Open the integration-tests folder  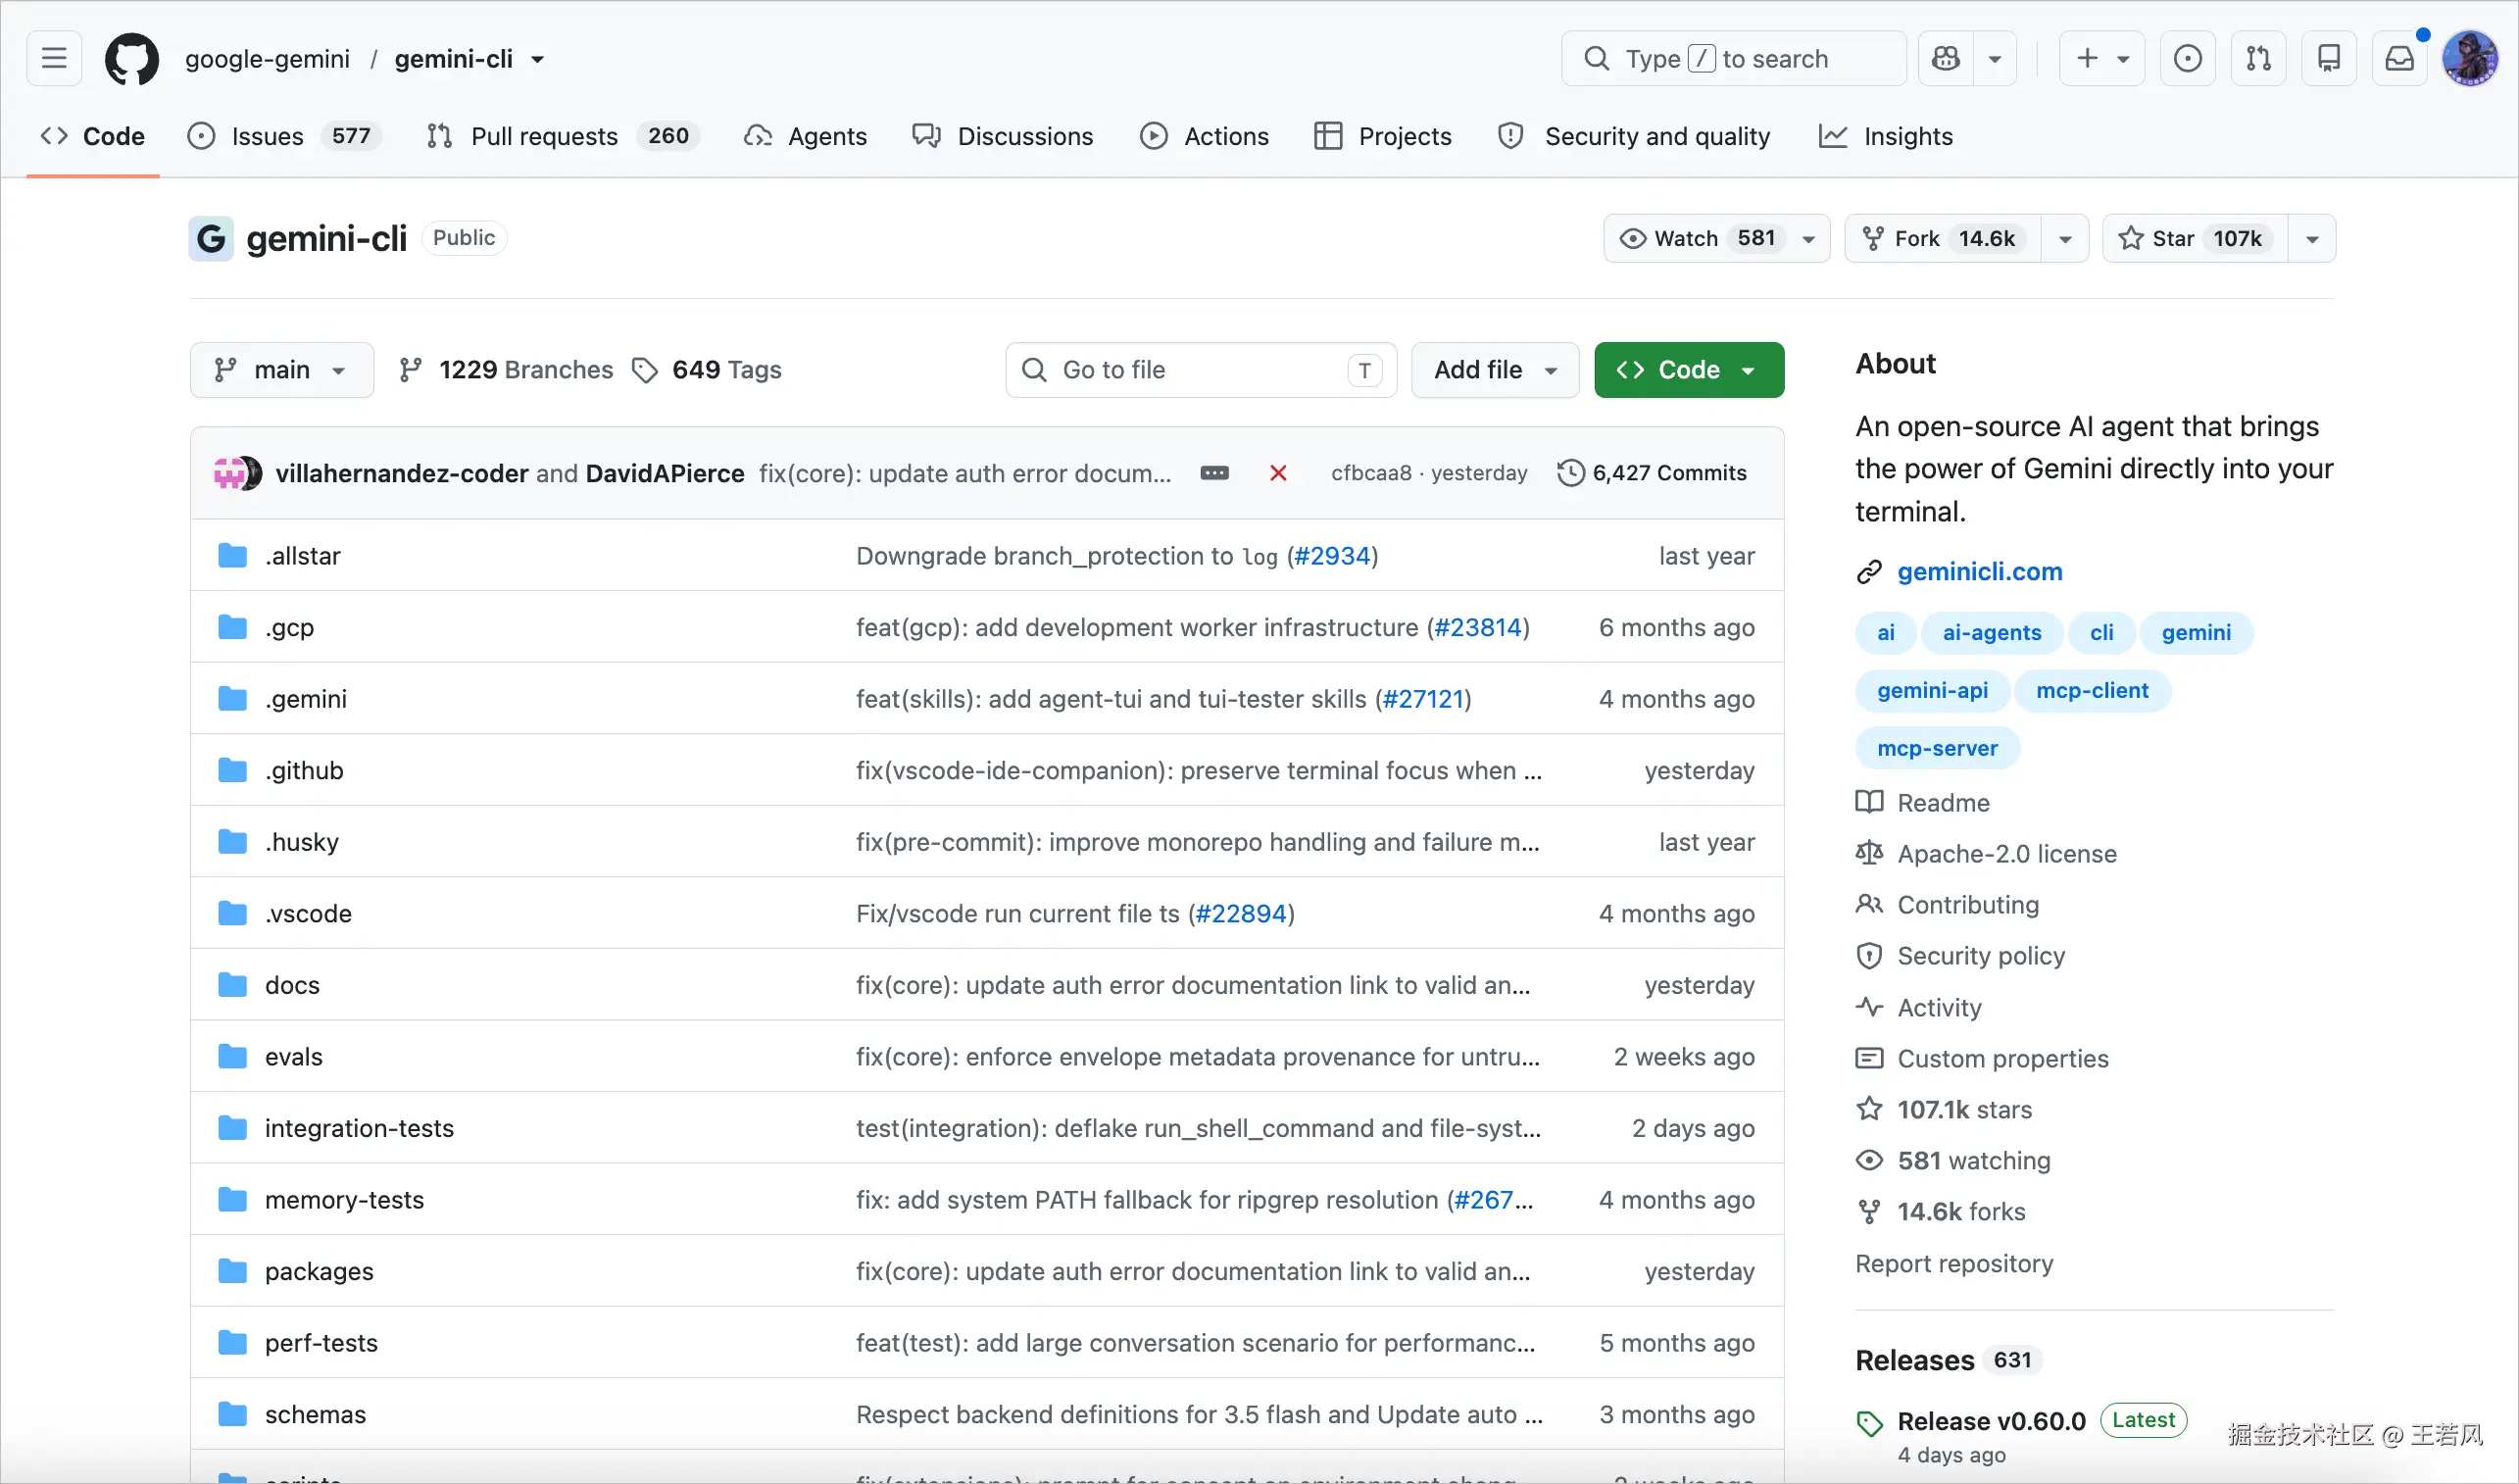pos(359,1129)
